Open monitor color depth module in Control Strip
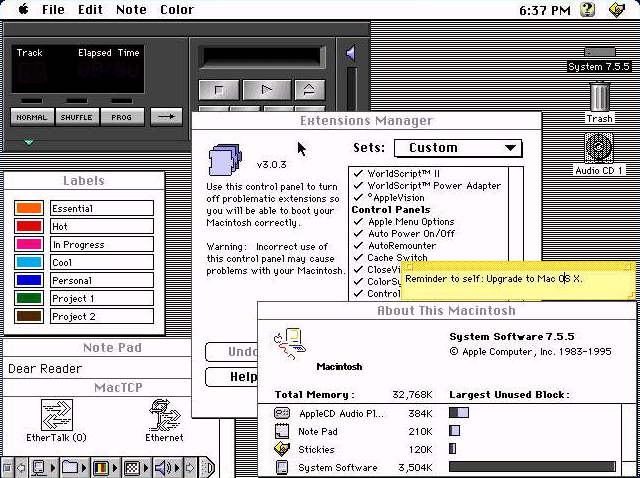This screenshot has height=478, width=640. (105, 468)
